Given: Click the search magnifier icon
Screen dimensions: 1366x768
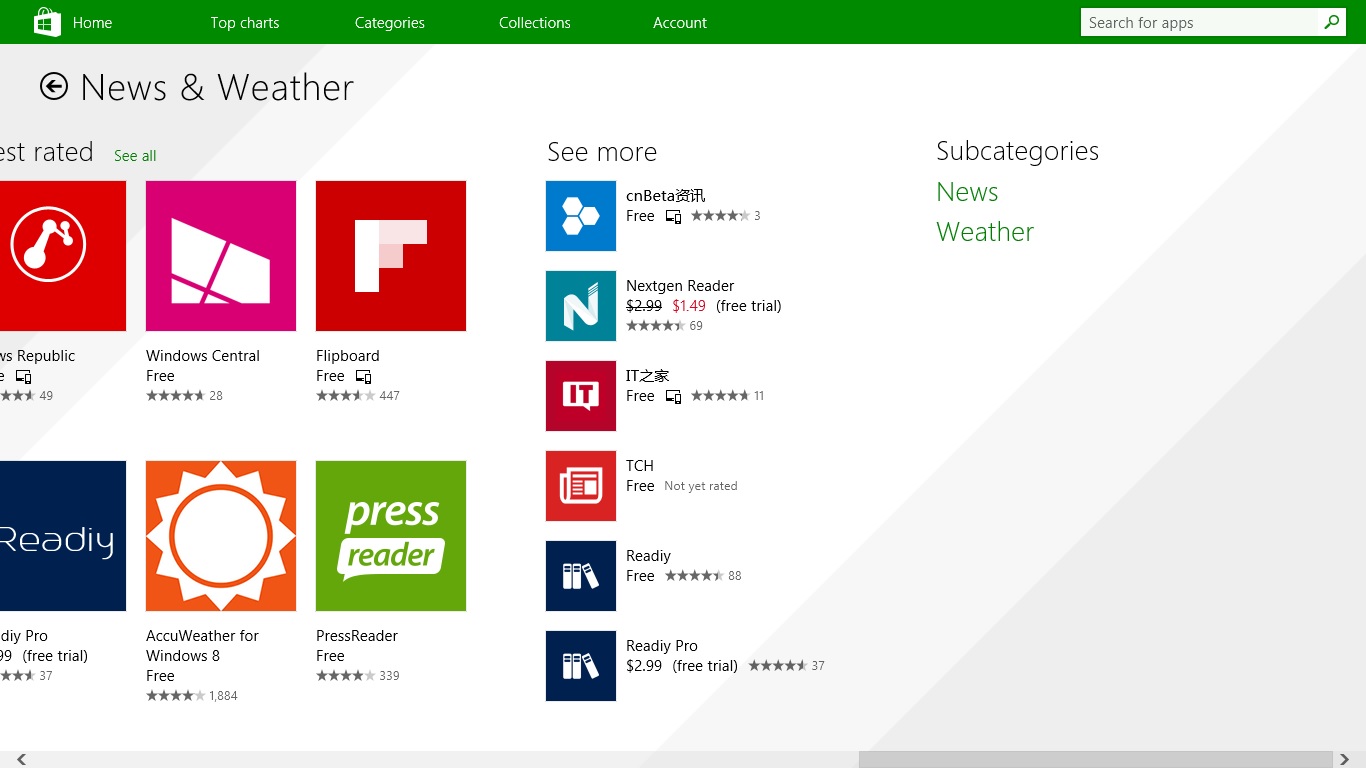Looking at the screenshot, I should click(1331, 22).
